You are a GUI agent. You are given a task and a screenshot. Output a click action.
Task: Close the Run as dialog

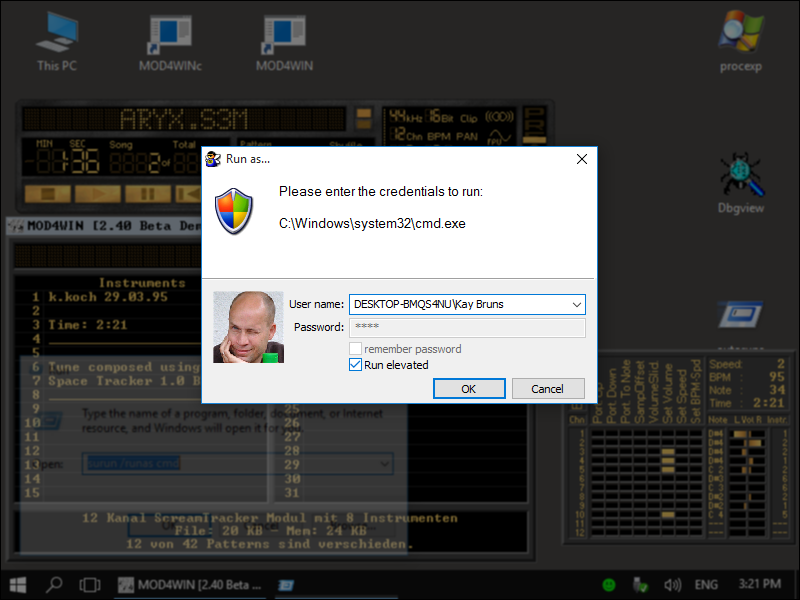[x=582, y=159]
